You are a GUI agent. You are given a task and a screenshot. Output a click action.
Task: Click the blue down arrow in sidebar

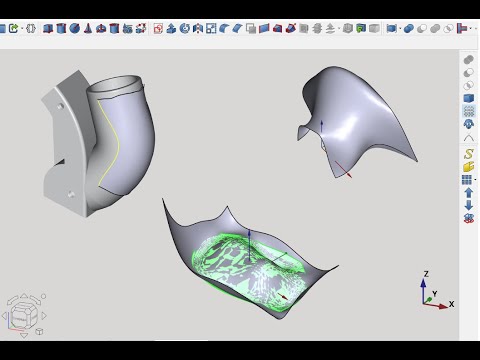pos(469,205)
